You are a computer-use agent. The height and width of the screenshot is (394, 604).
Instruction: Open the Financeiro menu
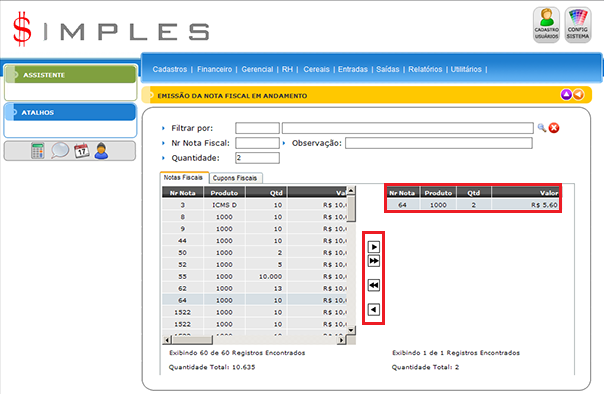click(x=215, y=69)
